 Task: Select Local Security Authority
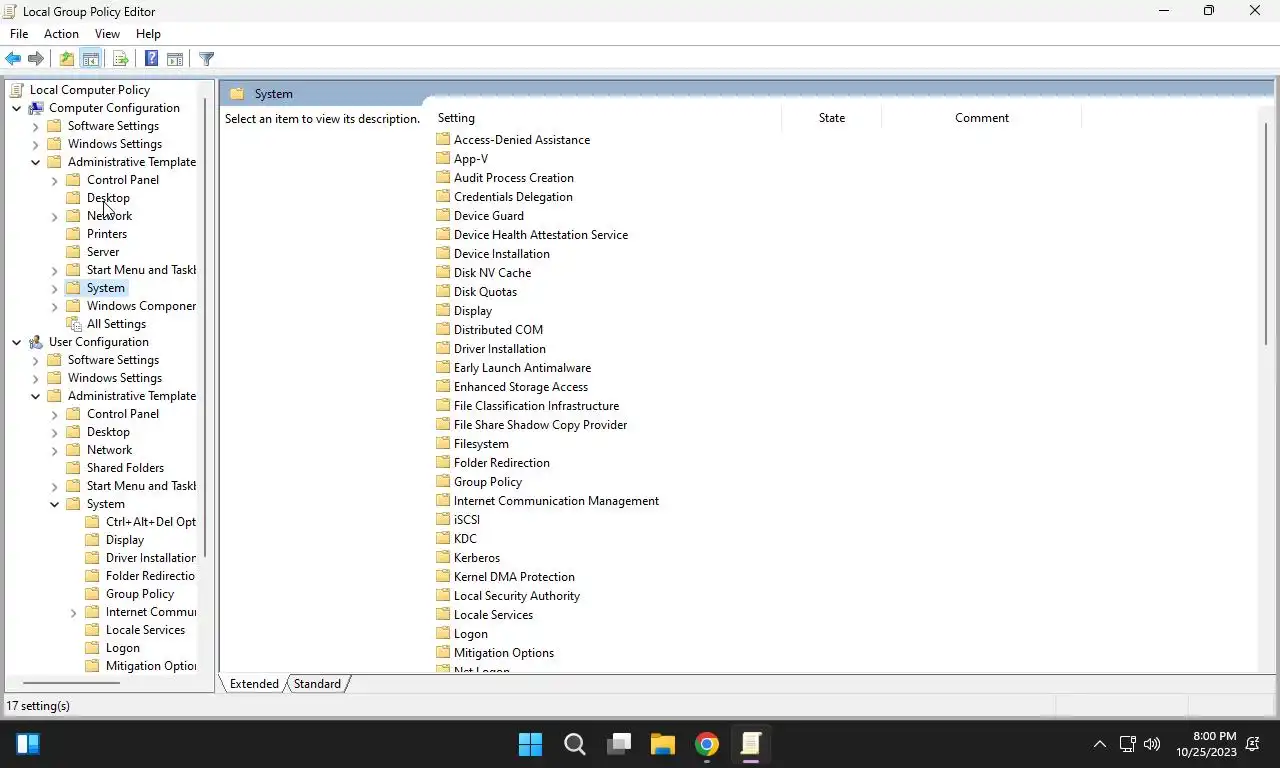click(517, 596)
